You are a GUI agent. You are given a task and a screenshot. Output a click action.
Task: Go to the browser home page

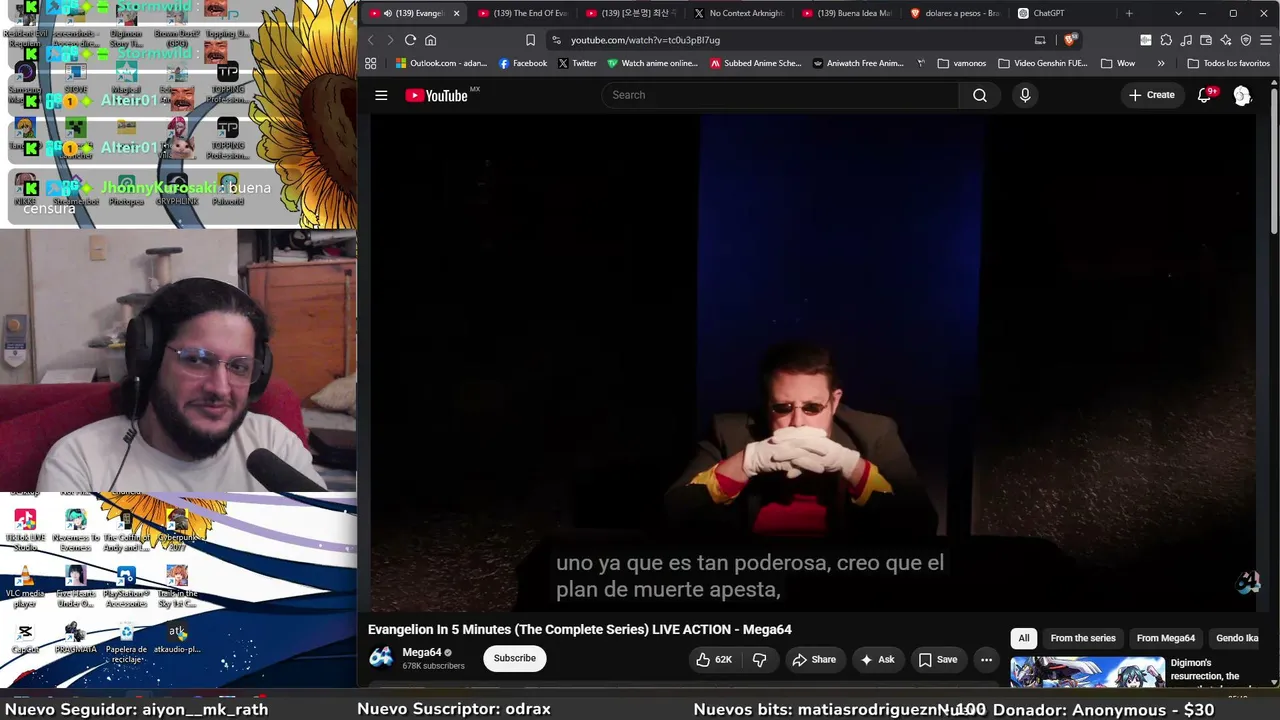click(431, 40)
